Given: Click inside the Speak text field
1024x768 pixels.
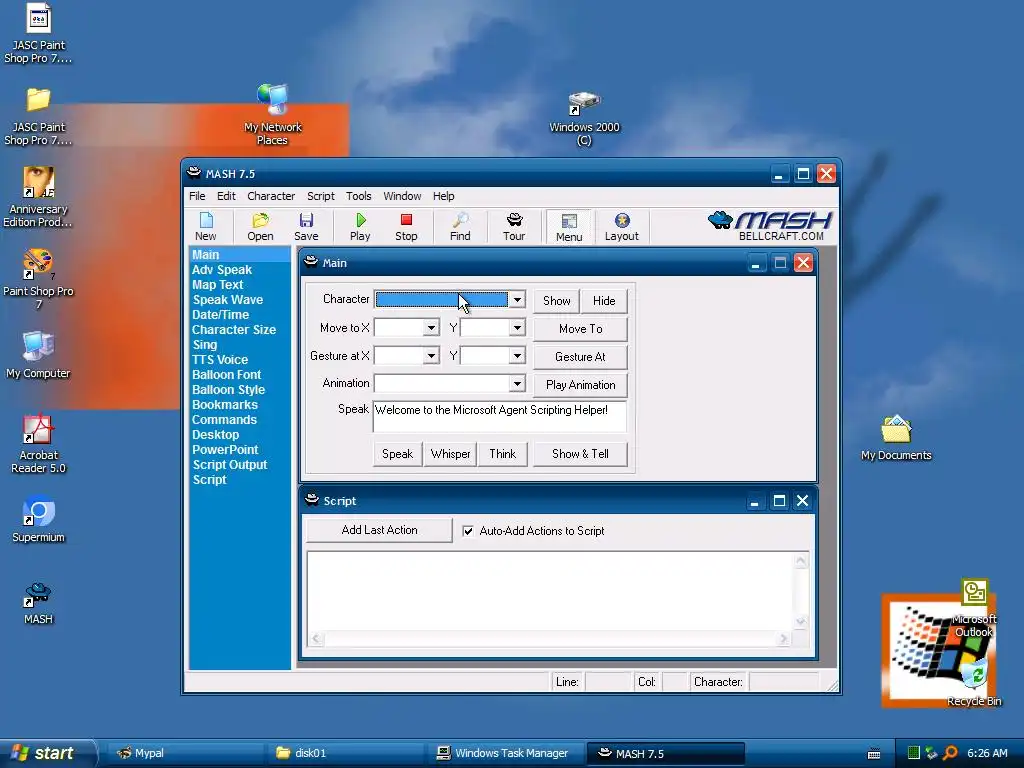Looking at the screenshot, I should [x=500, y=417].
